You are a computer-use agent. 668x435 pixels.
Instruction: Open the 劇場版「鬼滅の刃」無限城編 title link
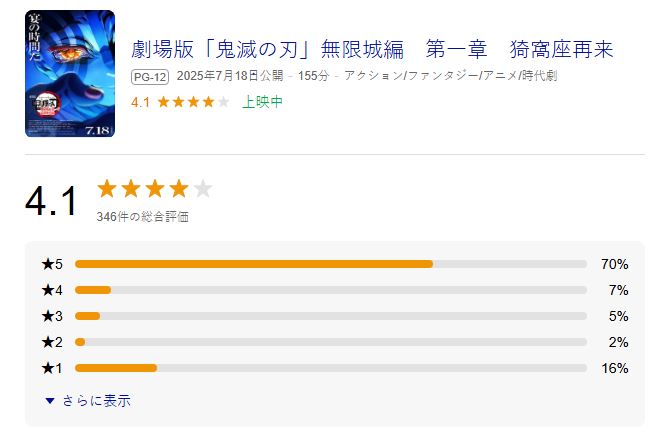click(372, 49)
